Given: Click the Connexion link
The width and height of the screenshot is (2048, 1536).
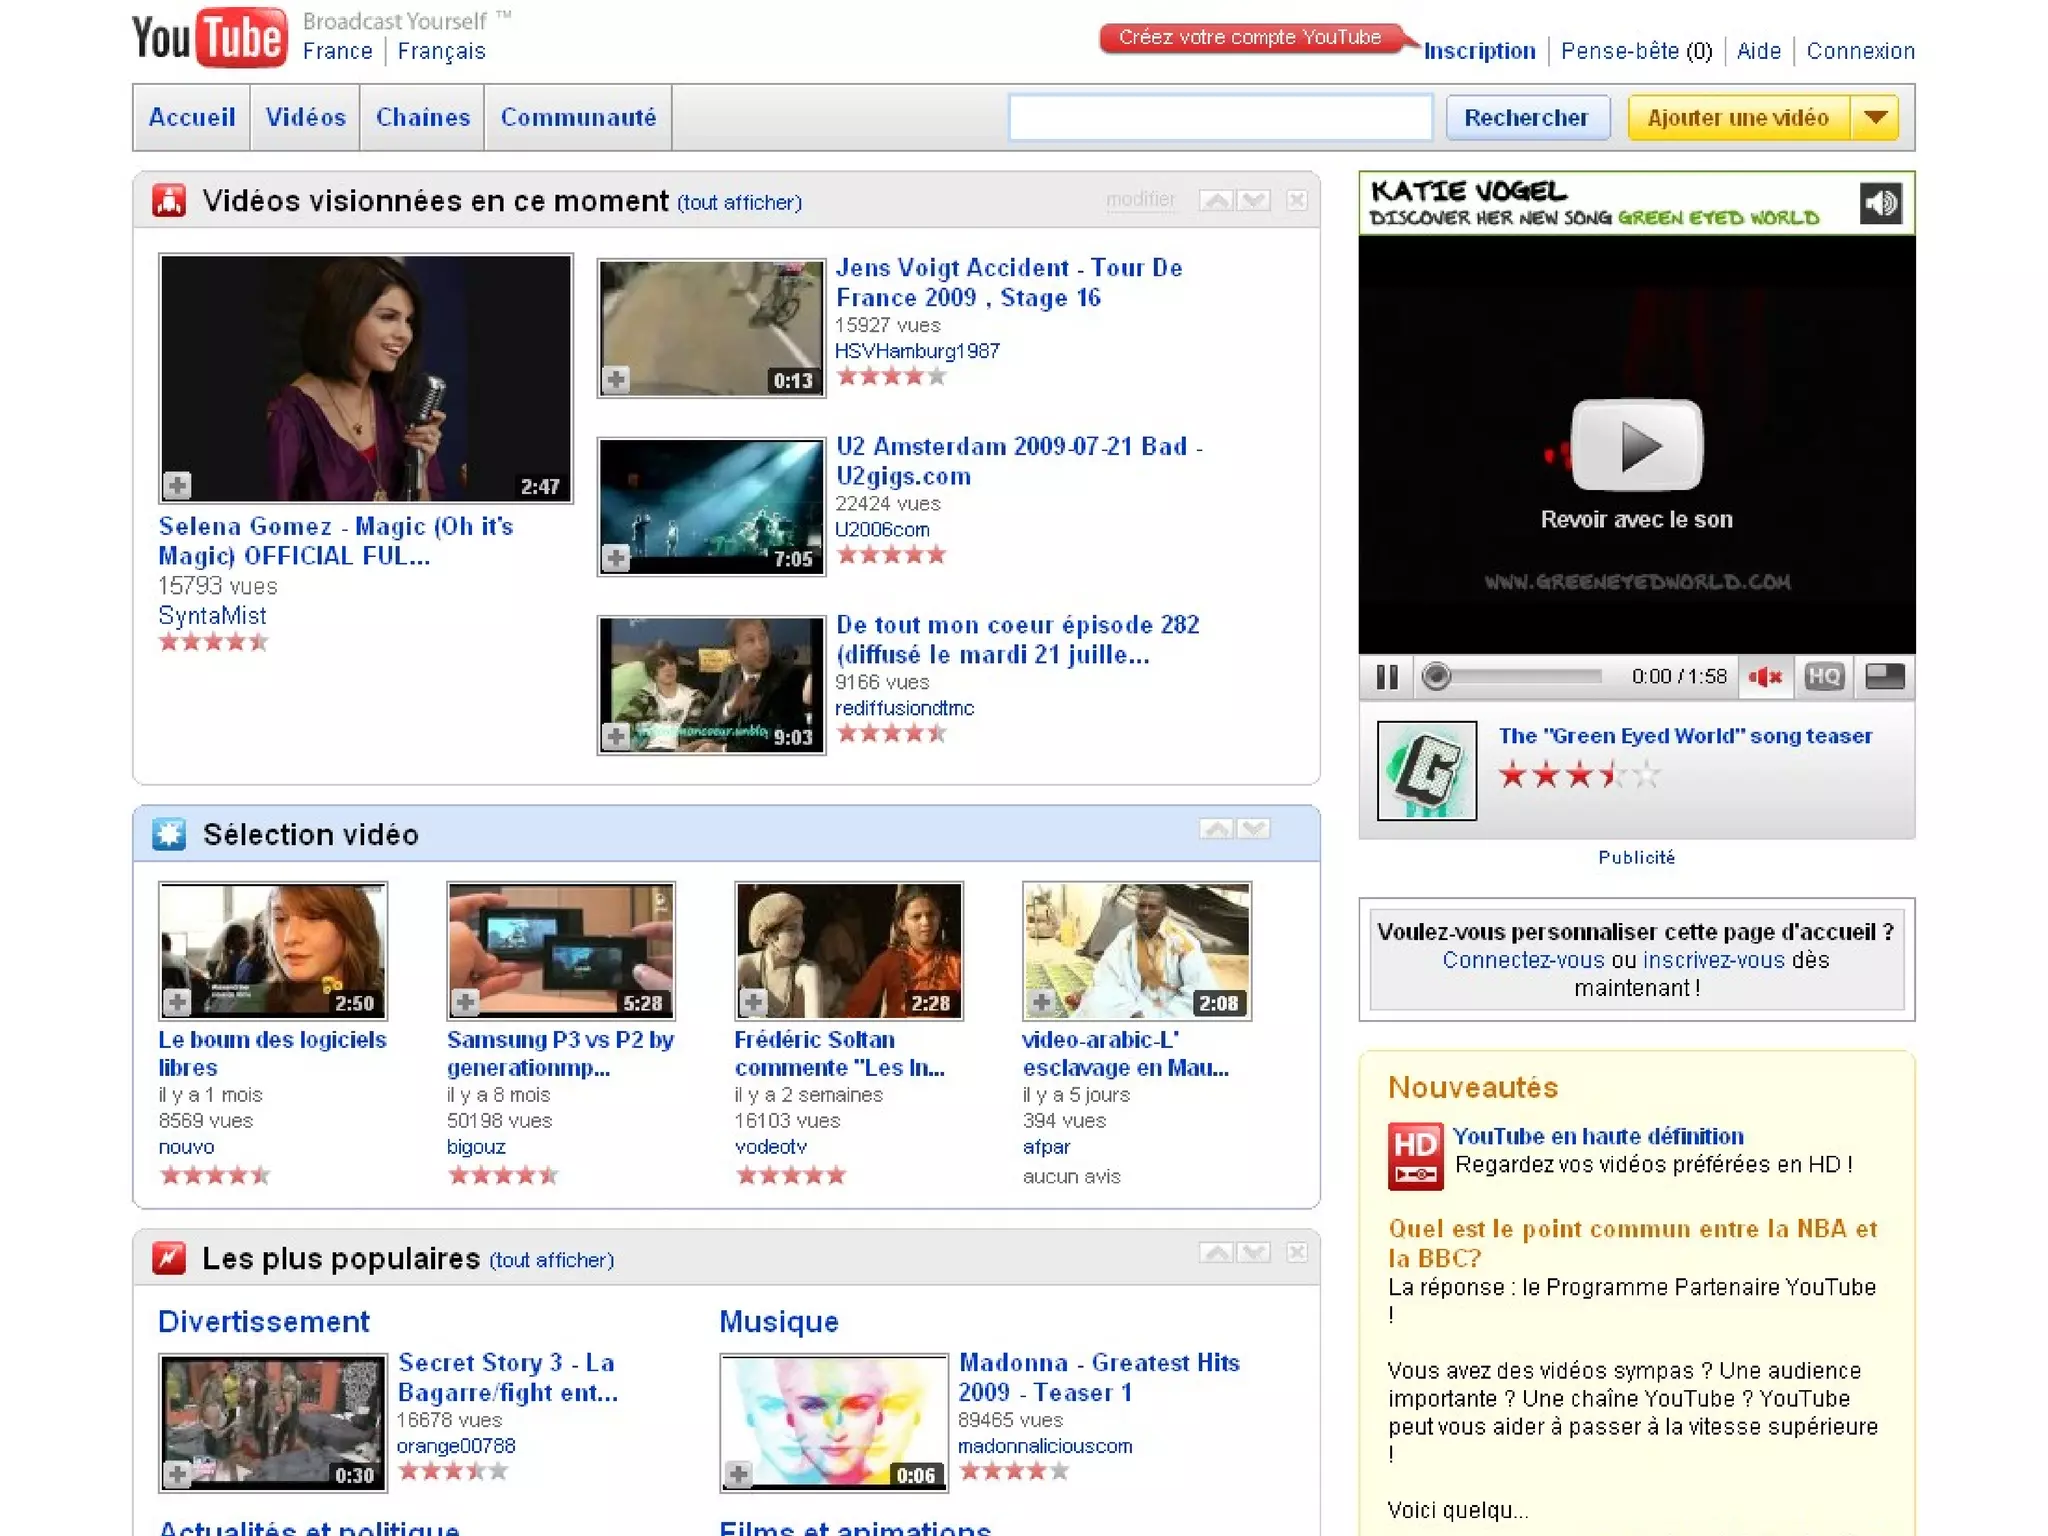Looking at the screenshot, I should [x=1860, y=51].
